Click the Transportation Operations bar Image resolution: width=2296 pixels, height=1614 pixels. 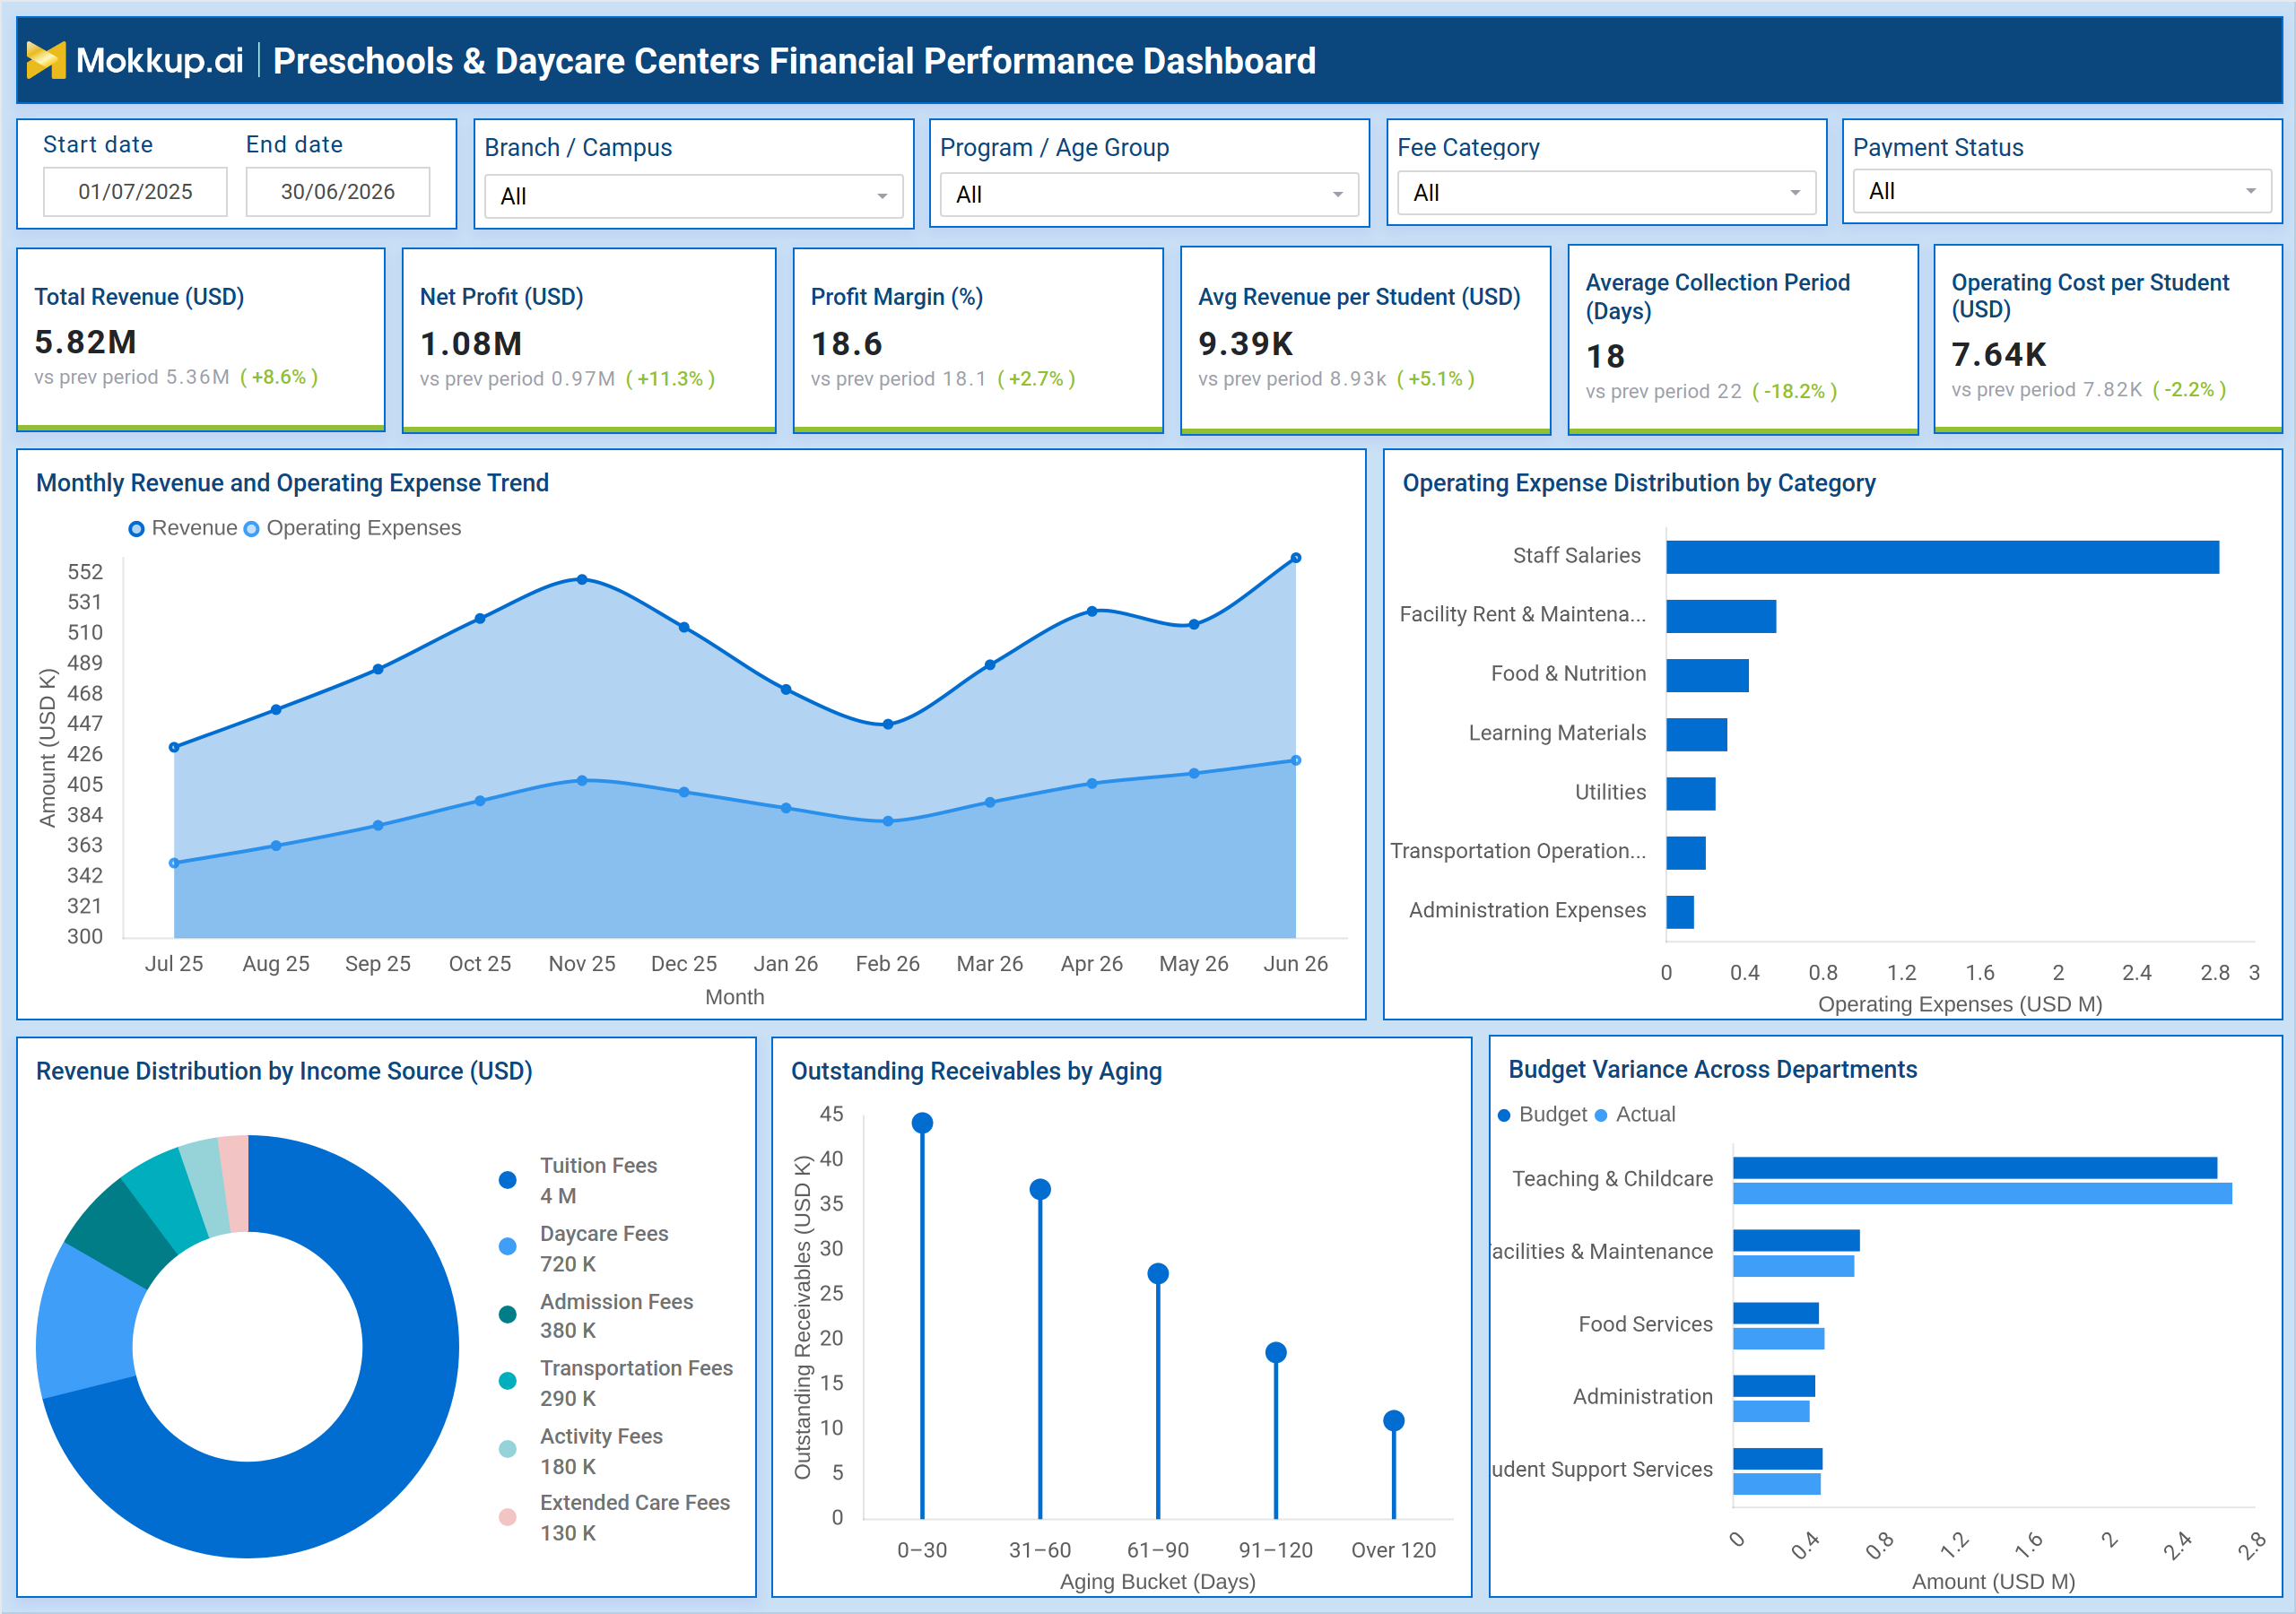coord(1686,853)
